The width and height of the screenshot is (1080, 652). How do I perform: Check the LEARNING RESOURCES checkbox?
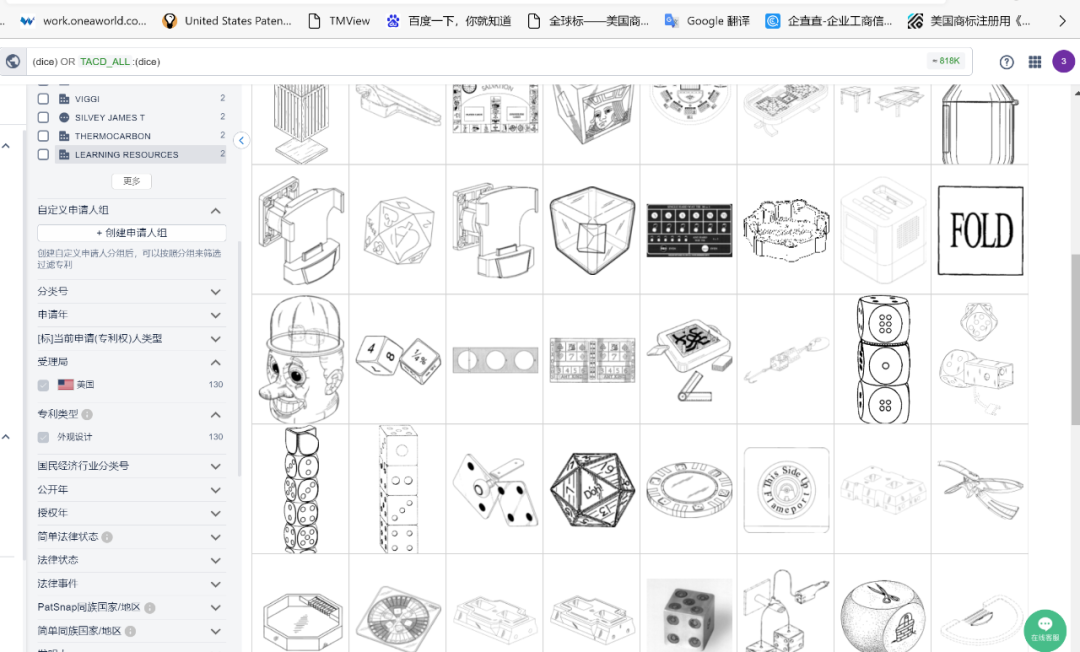coord(43,155)
